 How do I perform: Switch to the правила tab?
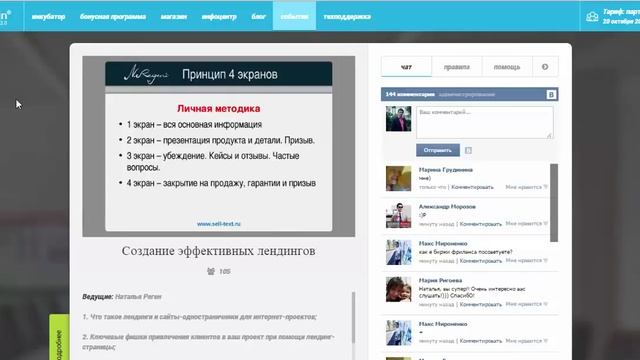click(457, 67)
